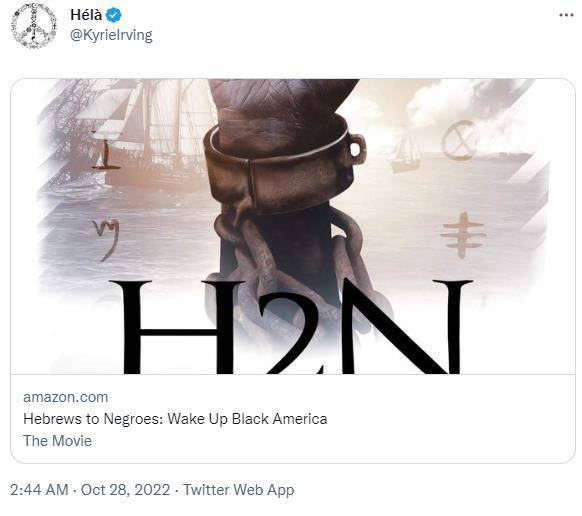Click the small distant ship in image
Viewport: 582px width, 516px height.
coord(405,155)
